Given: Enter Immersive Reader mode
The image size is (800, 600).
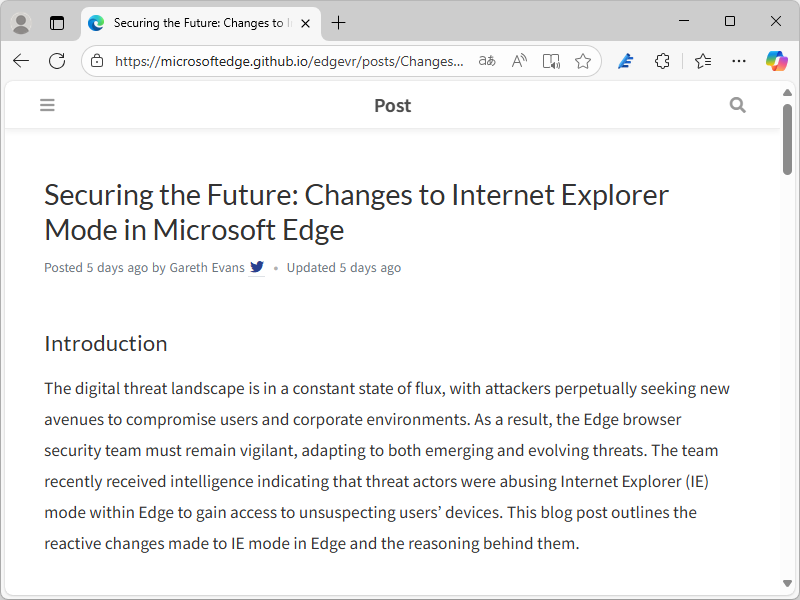Looking at the screenshot, I should click(551, 61).
